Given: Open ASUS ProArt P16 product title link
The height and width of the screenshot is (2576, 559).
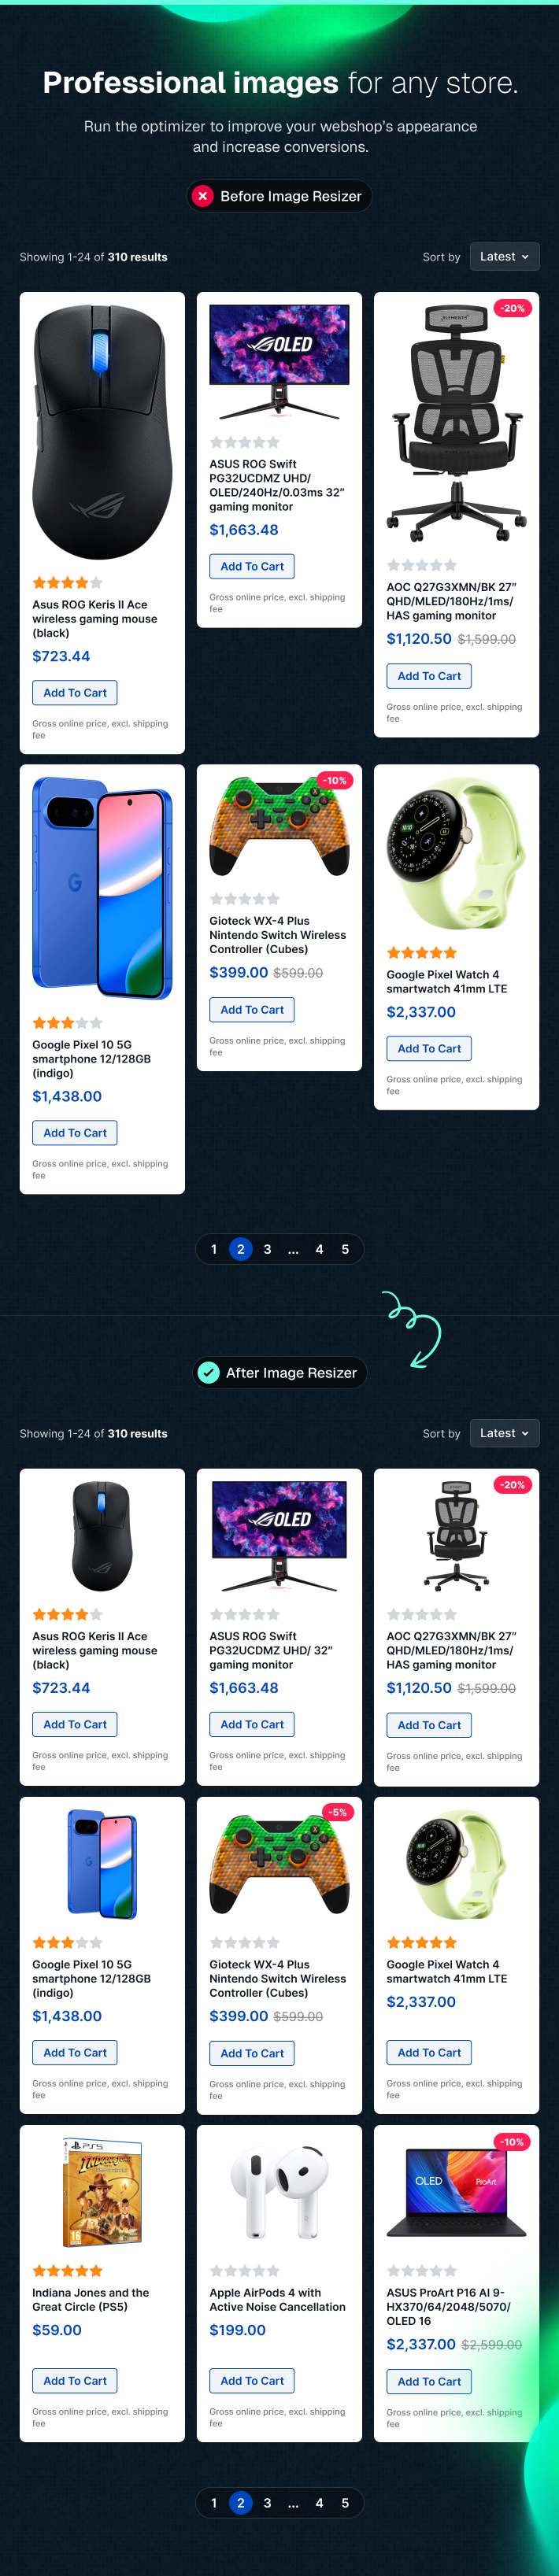Looking at the screenshot, I should click(448, 2306).
